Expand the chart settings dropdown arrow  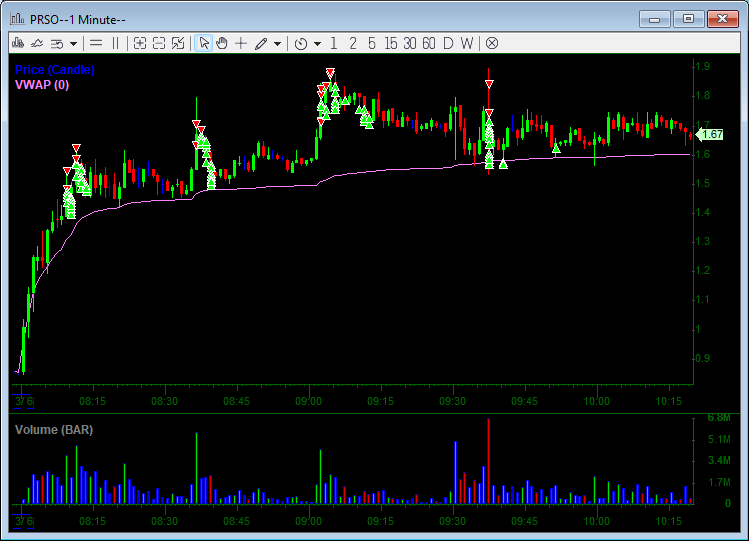click(74, 44)
